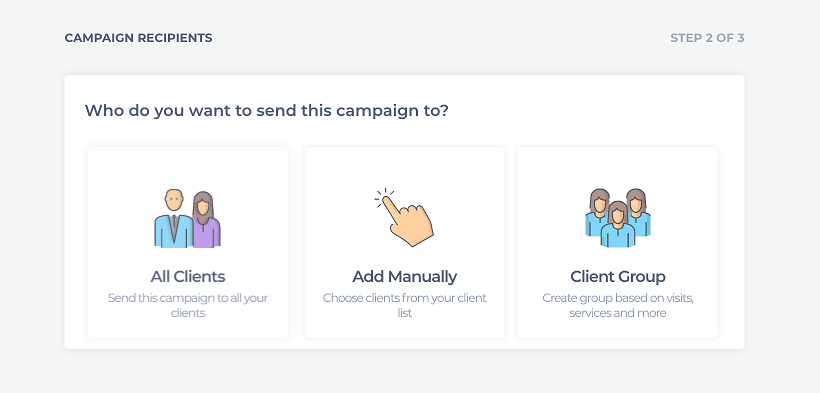Image resolution: width=820 pixels, height=393 pixels.
Task: Click the All Clients people icon
Action: pos(187,218)
